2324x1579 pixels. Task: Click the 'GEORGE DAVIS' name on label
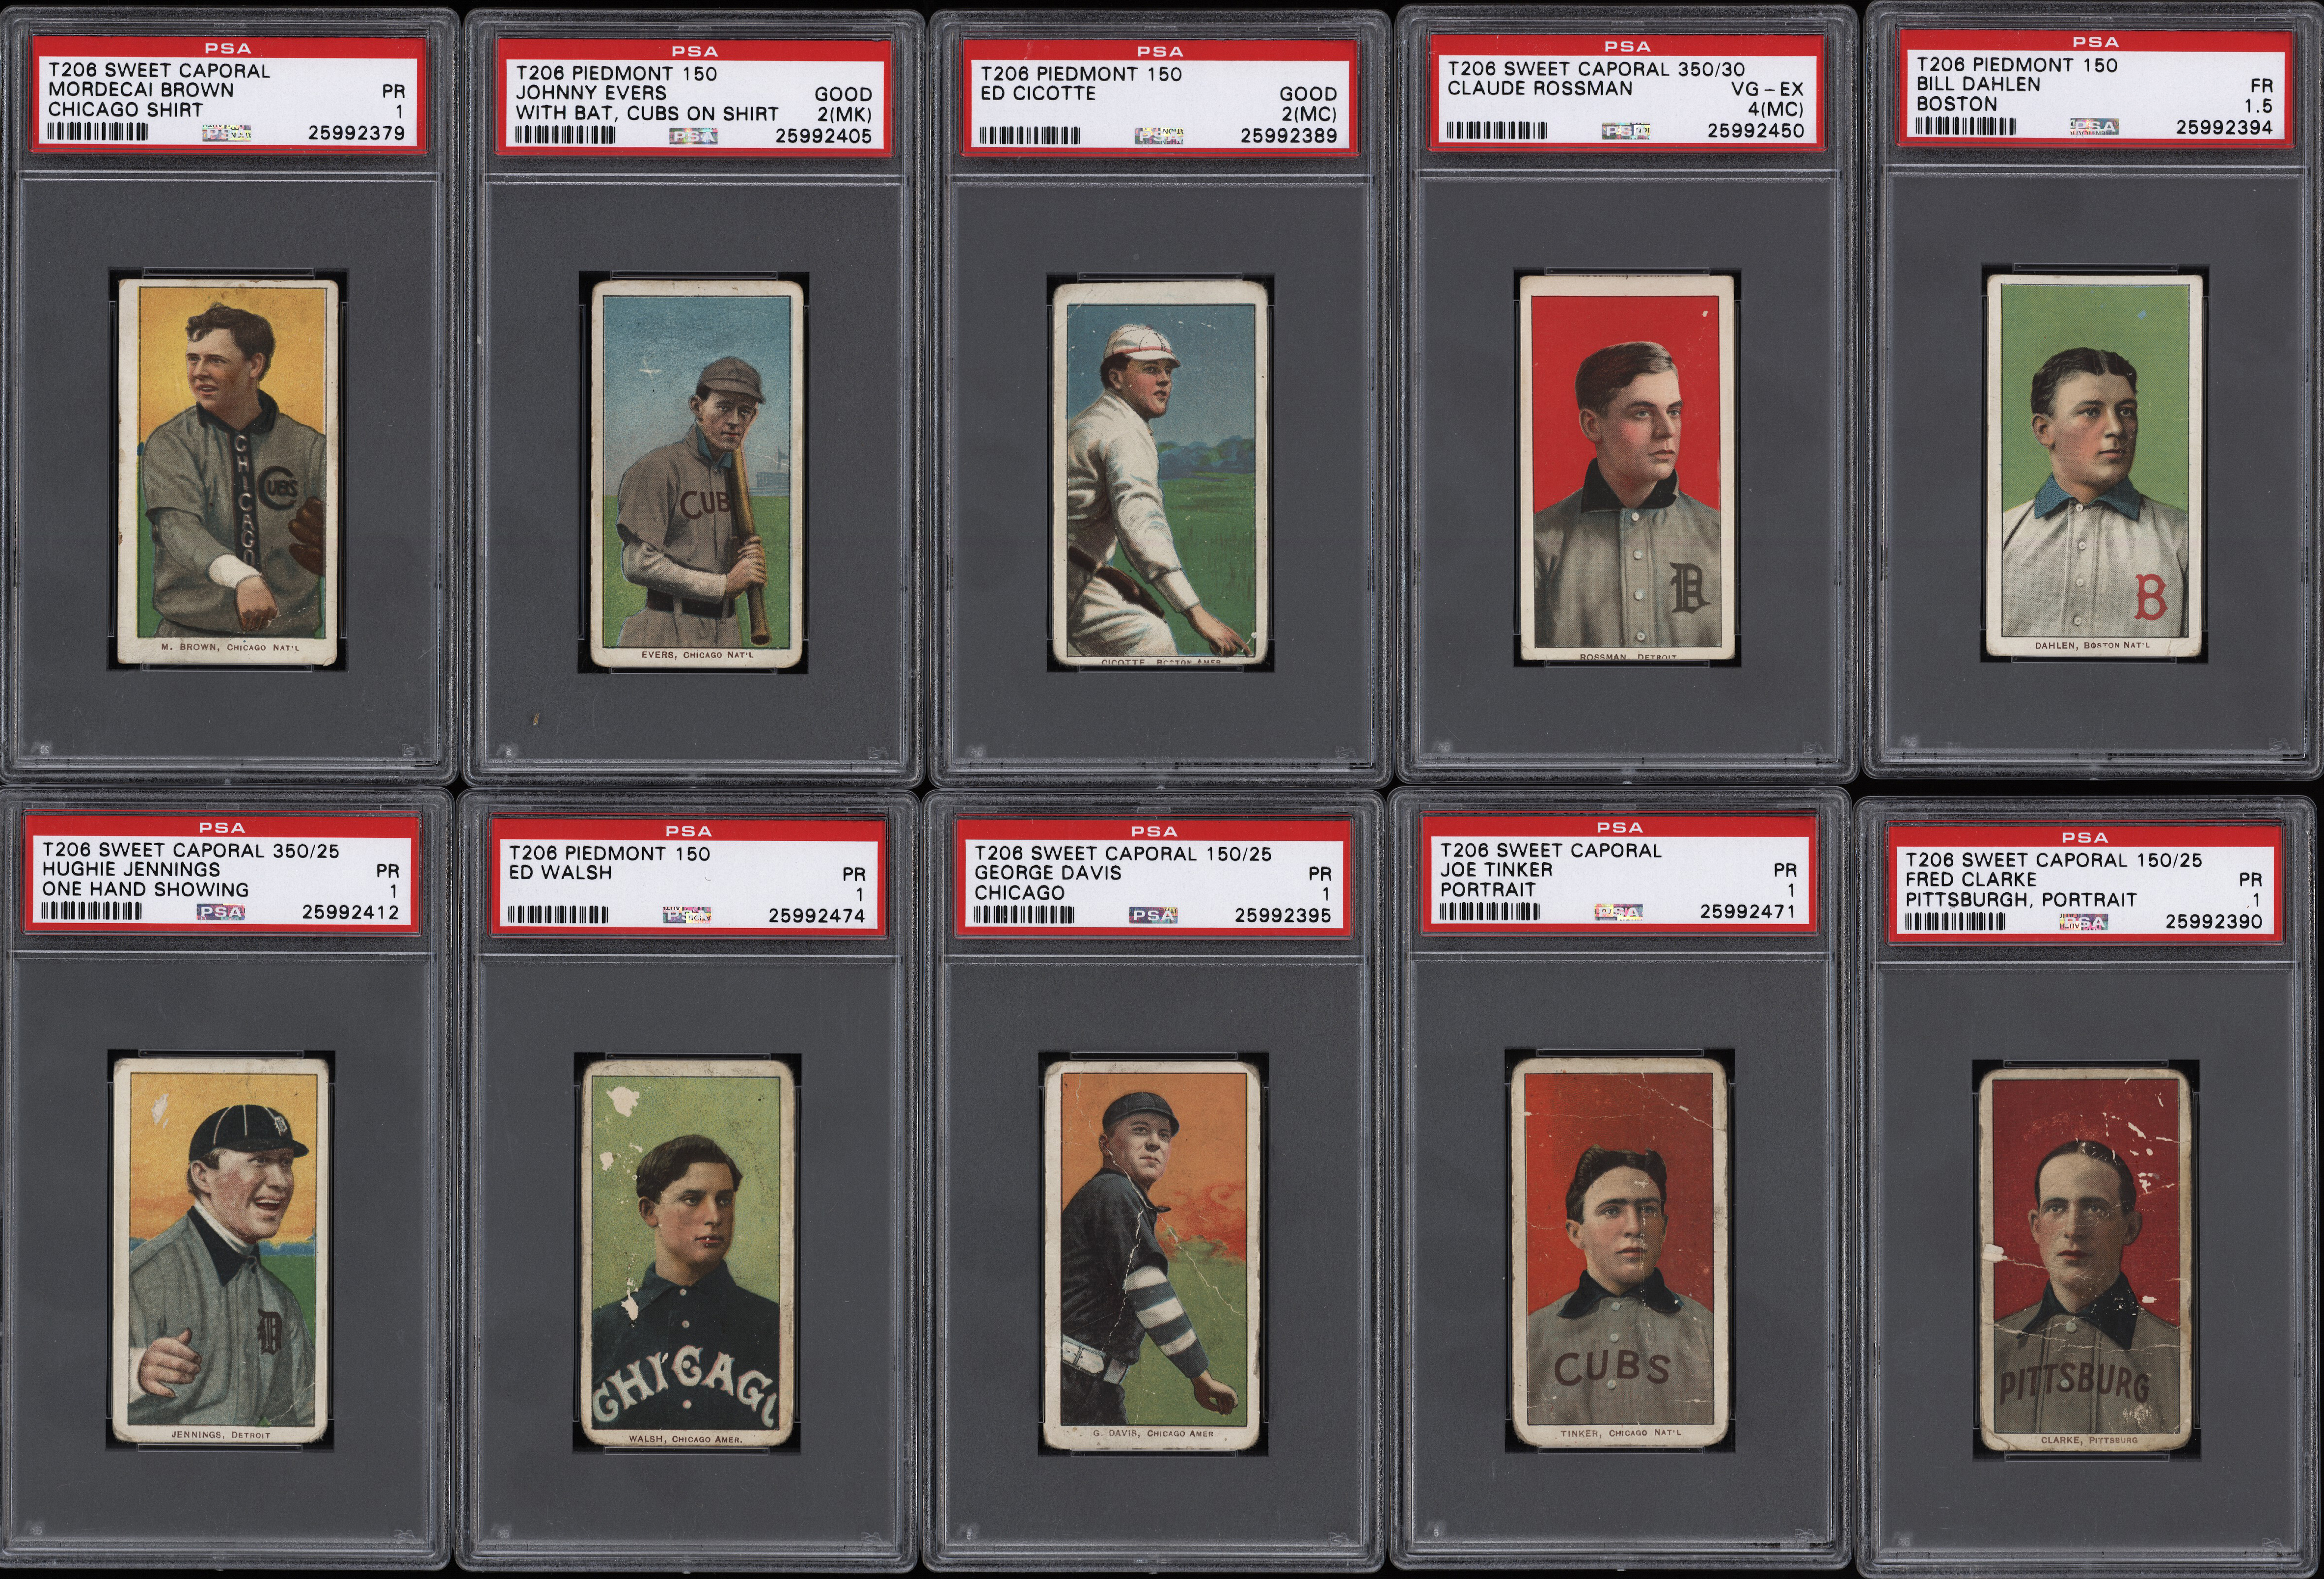tap(1048, 873)
